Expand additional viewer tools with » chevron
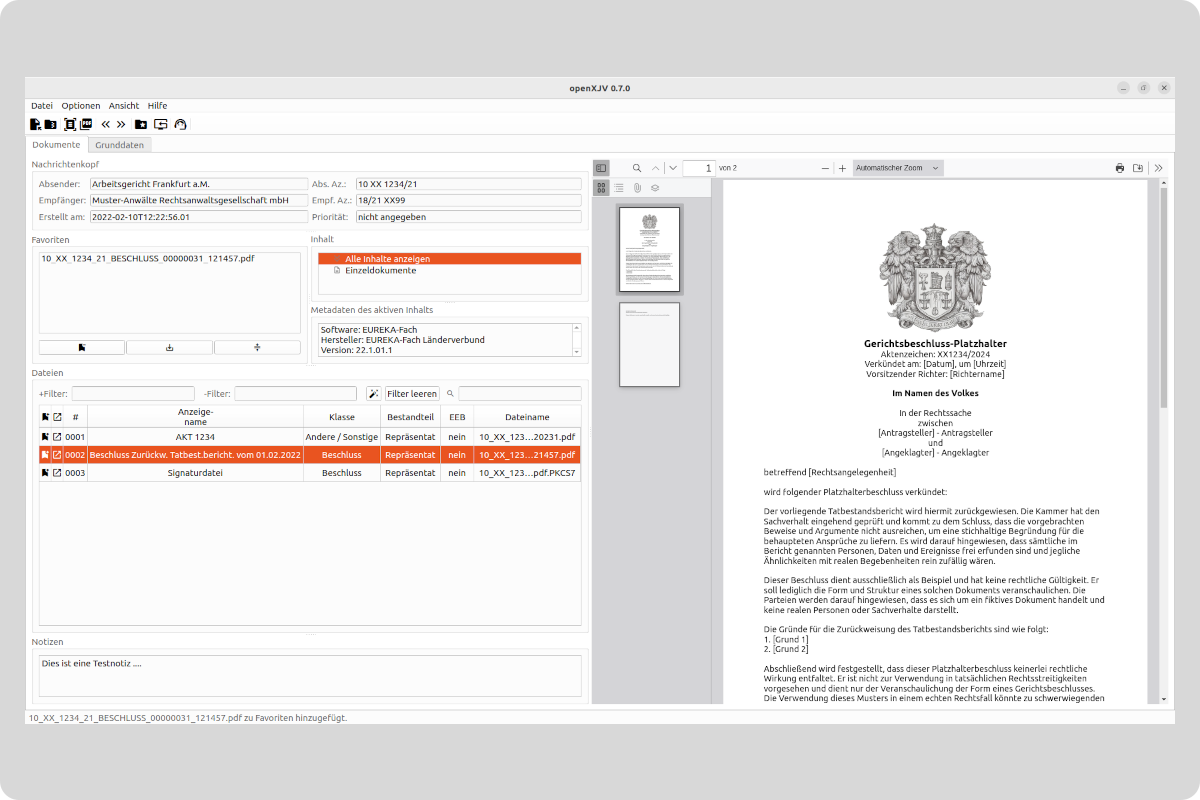 (1158, 168)
